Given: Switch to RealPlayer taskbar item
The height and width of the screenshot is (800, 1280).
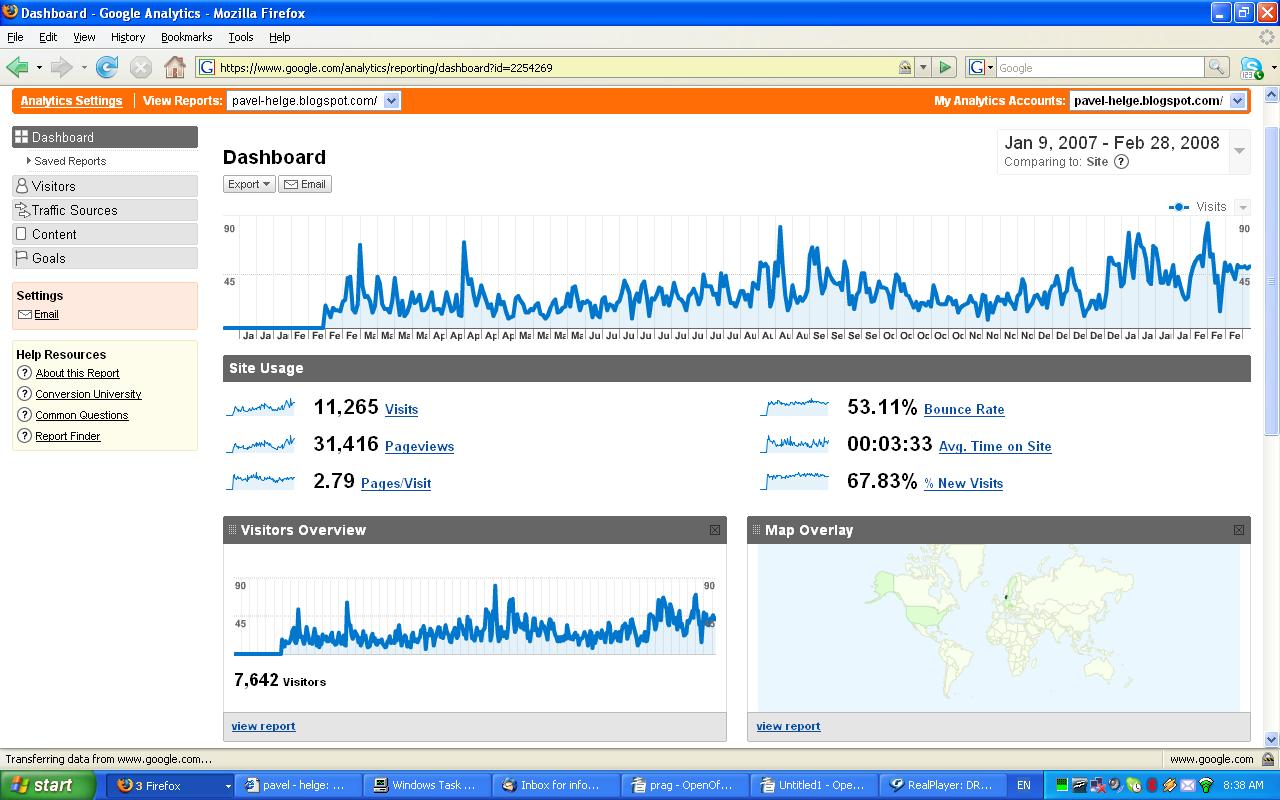Looking at the screenshot, I should click(x=944, y=785).
